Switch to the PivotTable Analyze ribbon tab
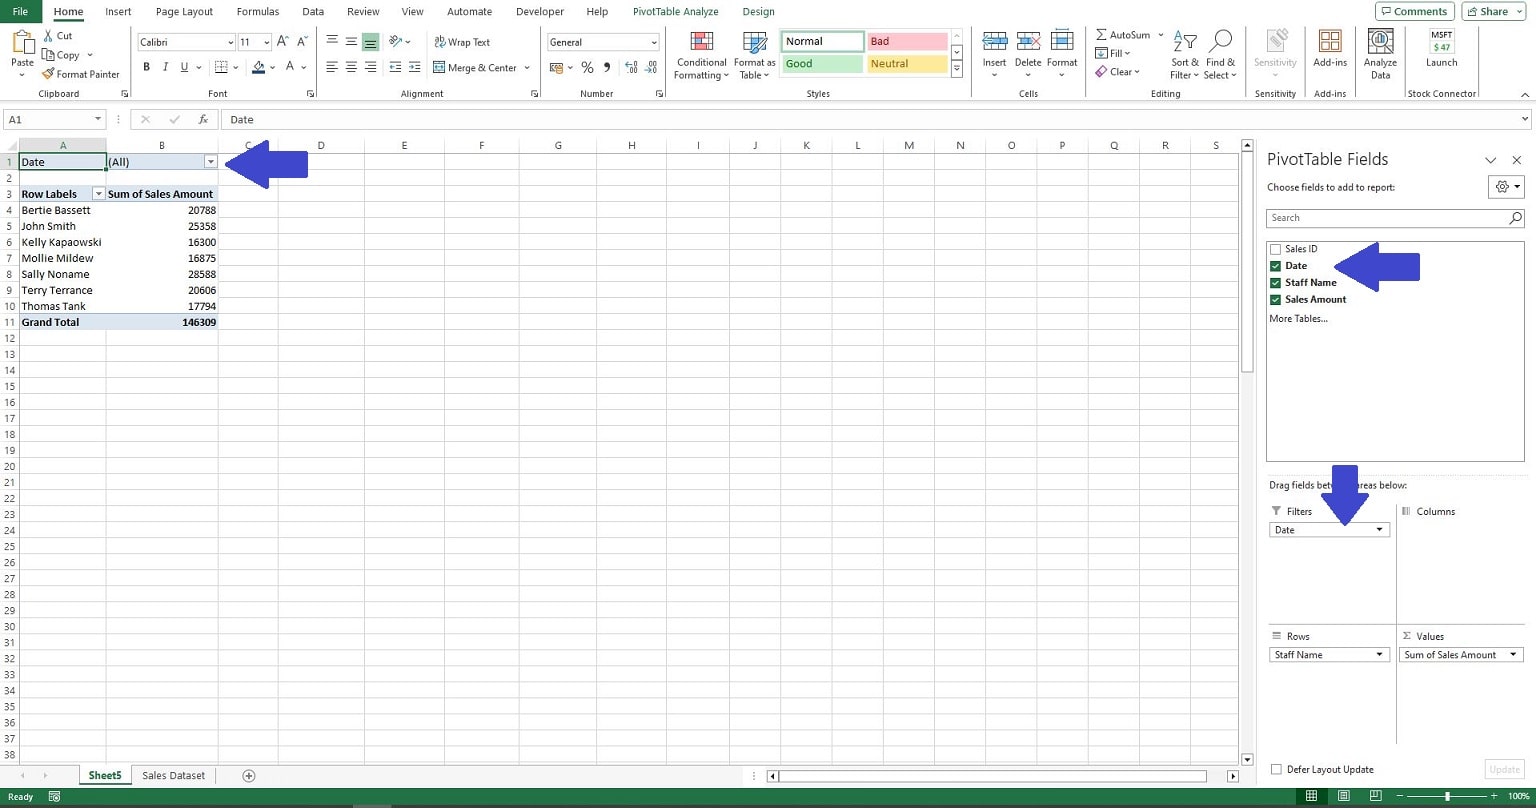The width and height of the screenshot is (1536, 808). (675, 11)
